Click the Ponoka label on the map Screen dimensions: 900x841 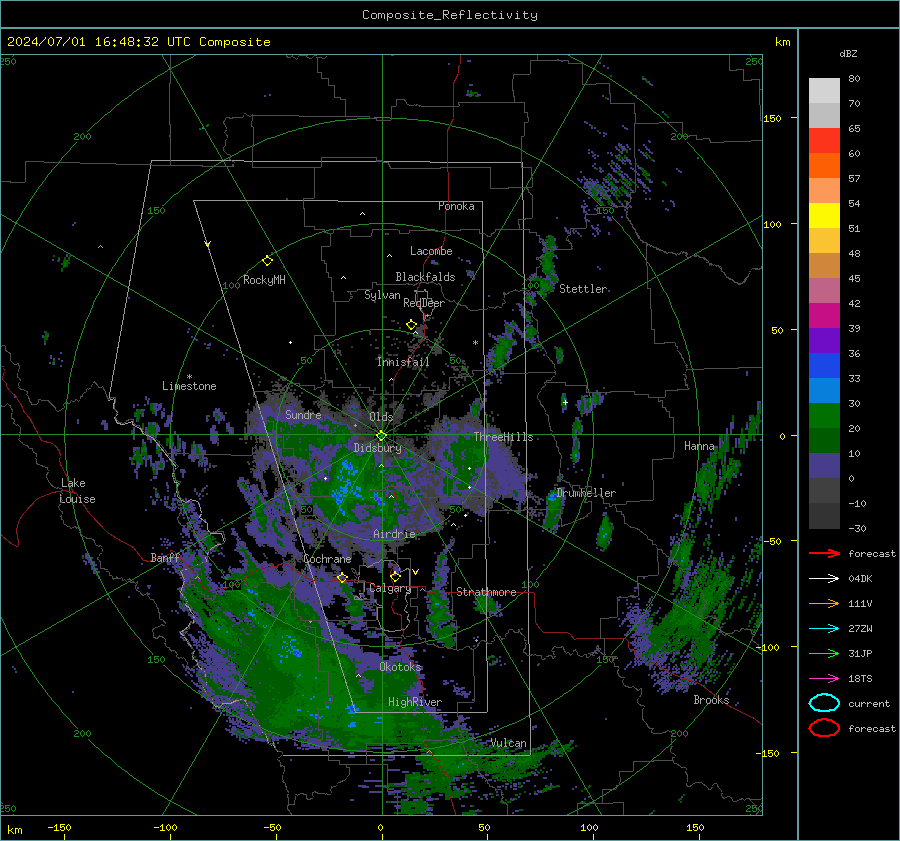(456, 206)
